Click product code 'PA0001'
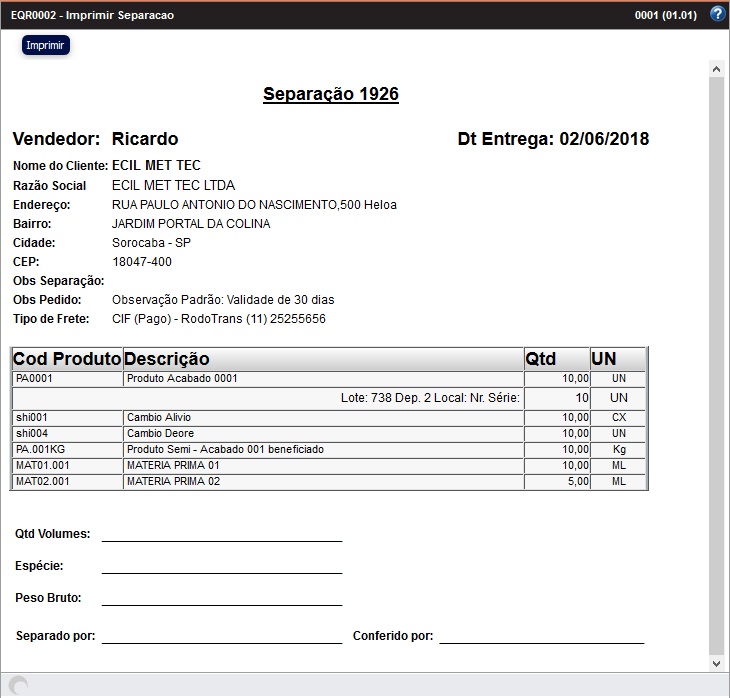This screenshot has width=730, height=698. click(x=34, y=378)
